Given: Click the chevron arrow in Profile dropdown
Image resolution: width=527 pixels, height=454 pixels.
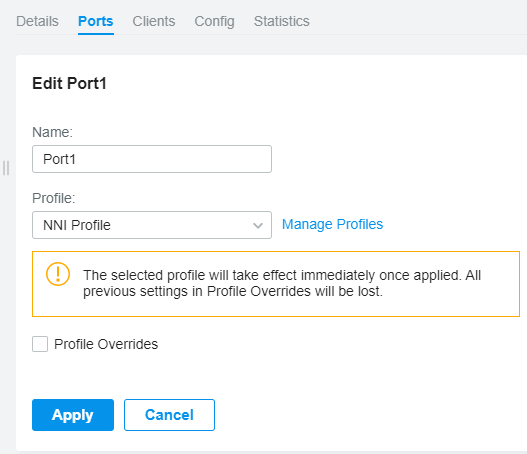Looking at the screenshot, I should [258, 225].
